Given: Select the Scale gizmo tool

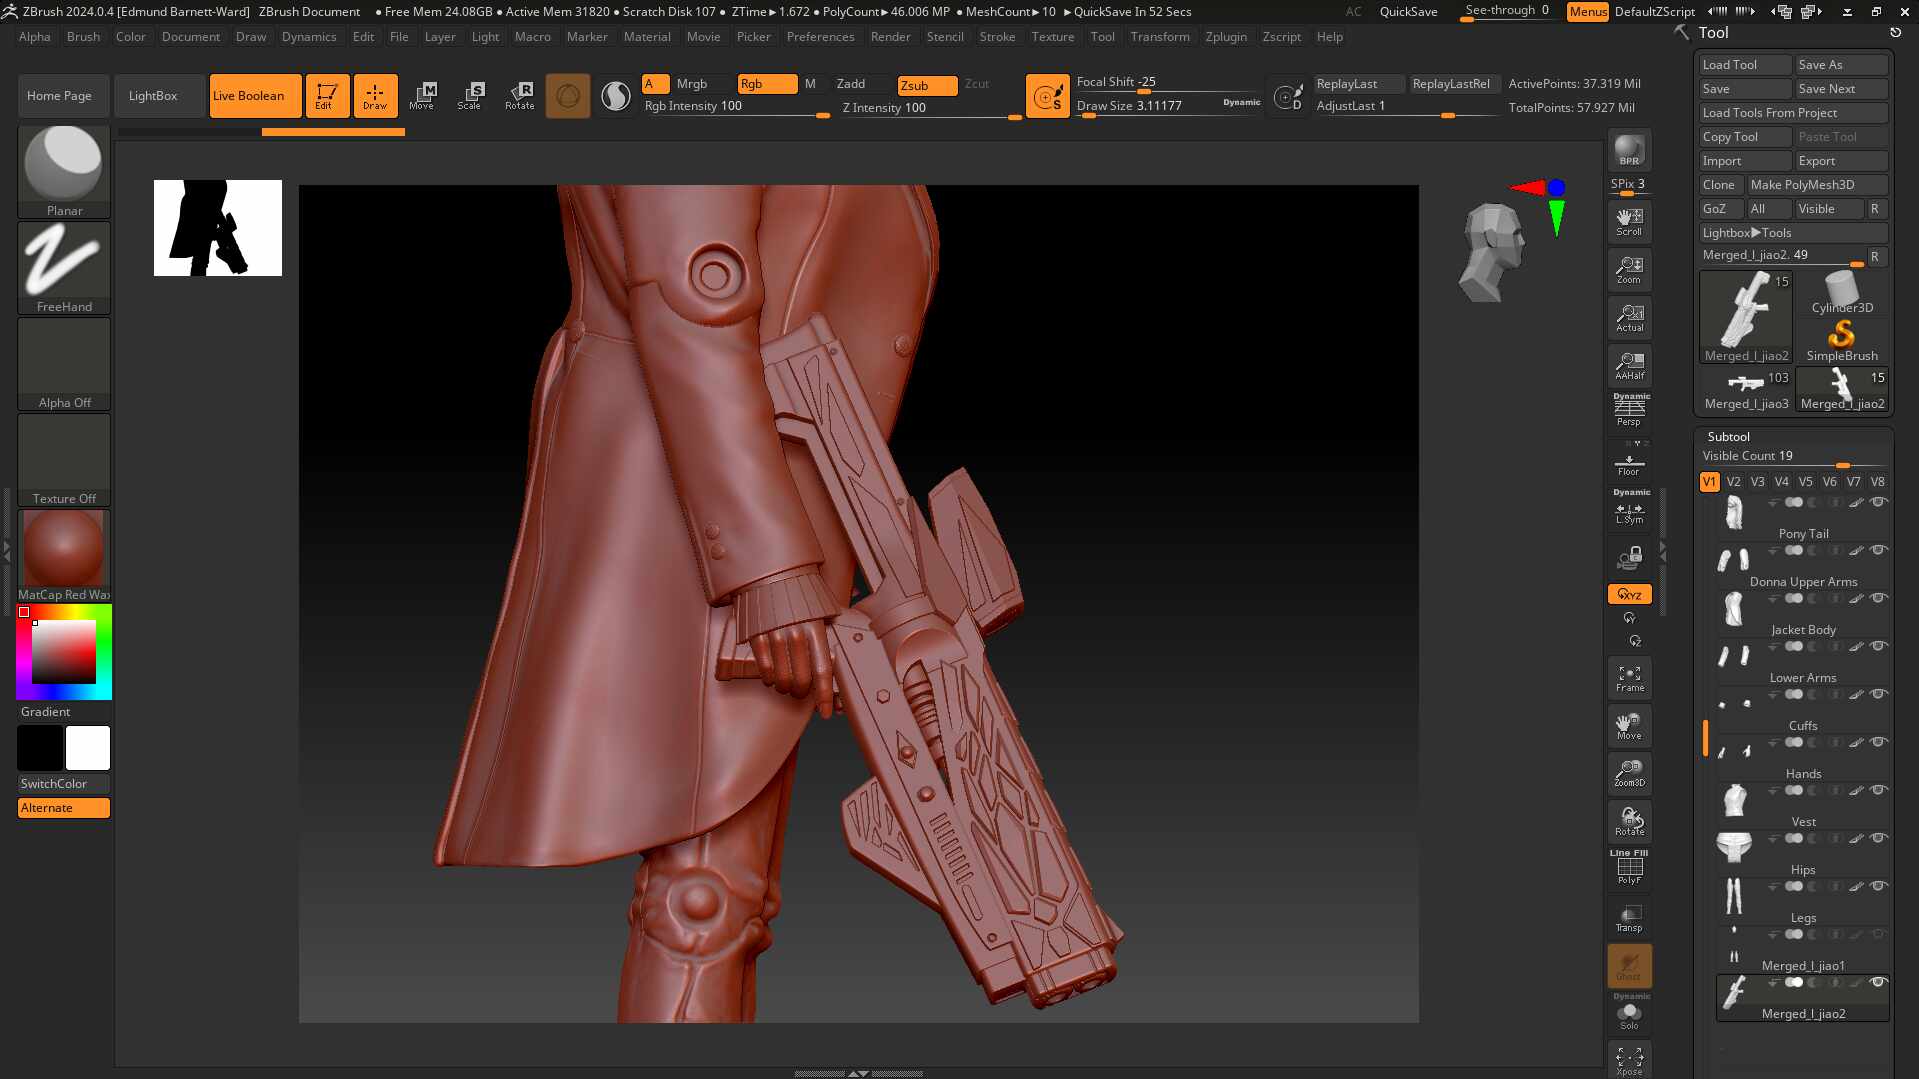Looking at the screenshot, I should [x=469, y=95].
